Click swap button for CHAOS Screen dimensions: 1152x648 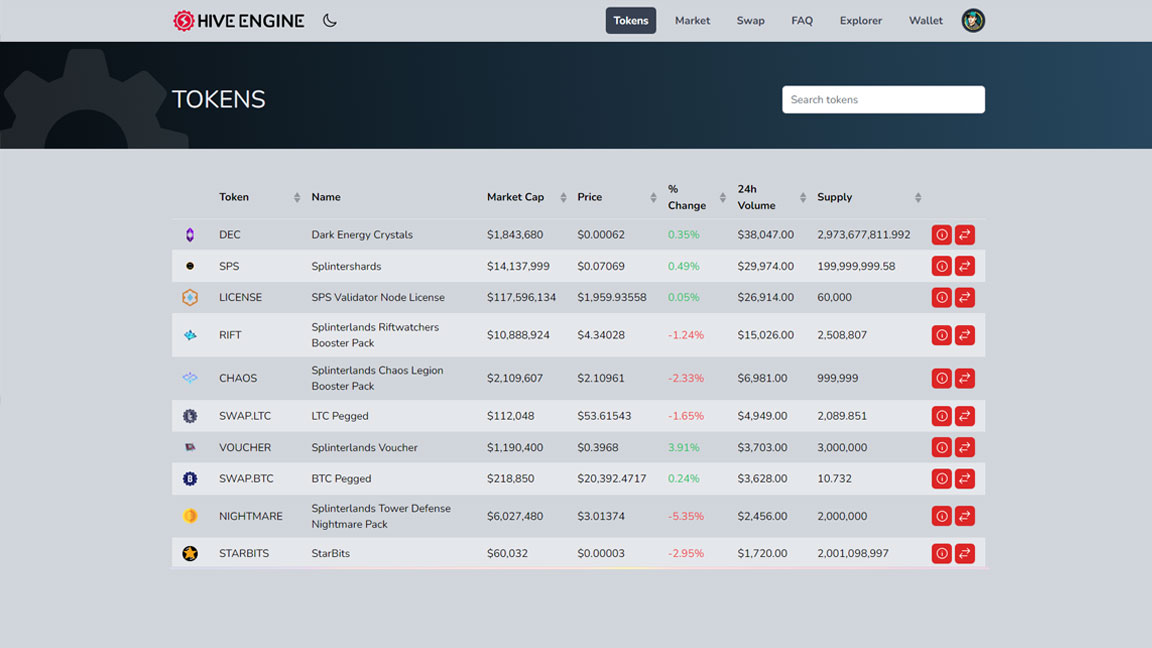pyautogui.click(x=965, y=378)
